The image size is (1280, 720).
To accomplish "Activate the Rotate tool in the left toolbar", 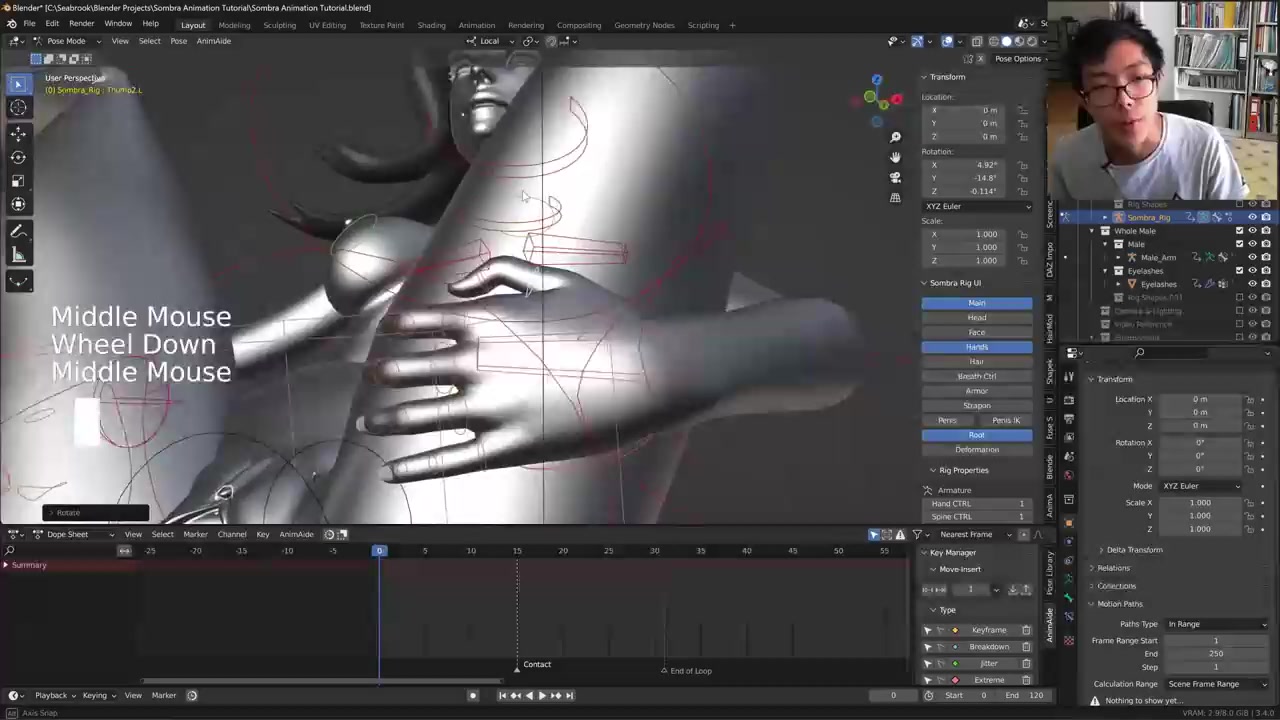I will pyautogui.click(x=18, y=157).
